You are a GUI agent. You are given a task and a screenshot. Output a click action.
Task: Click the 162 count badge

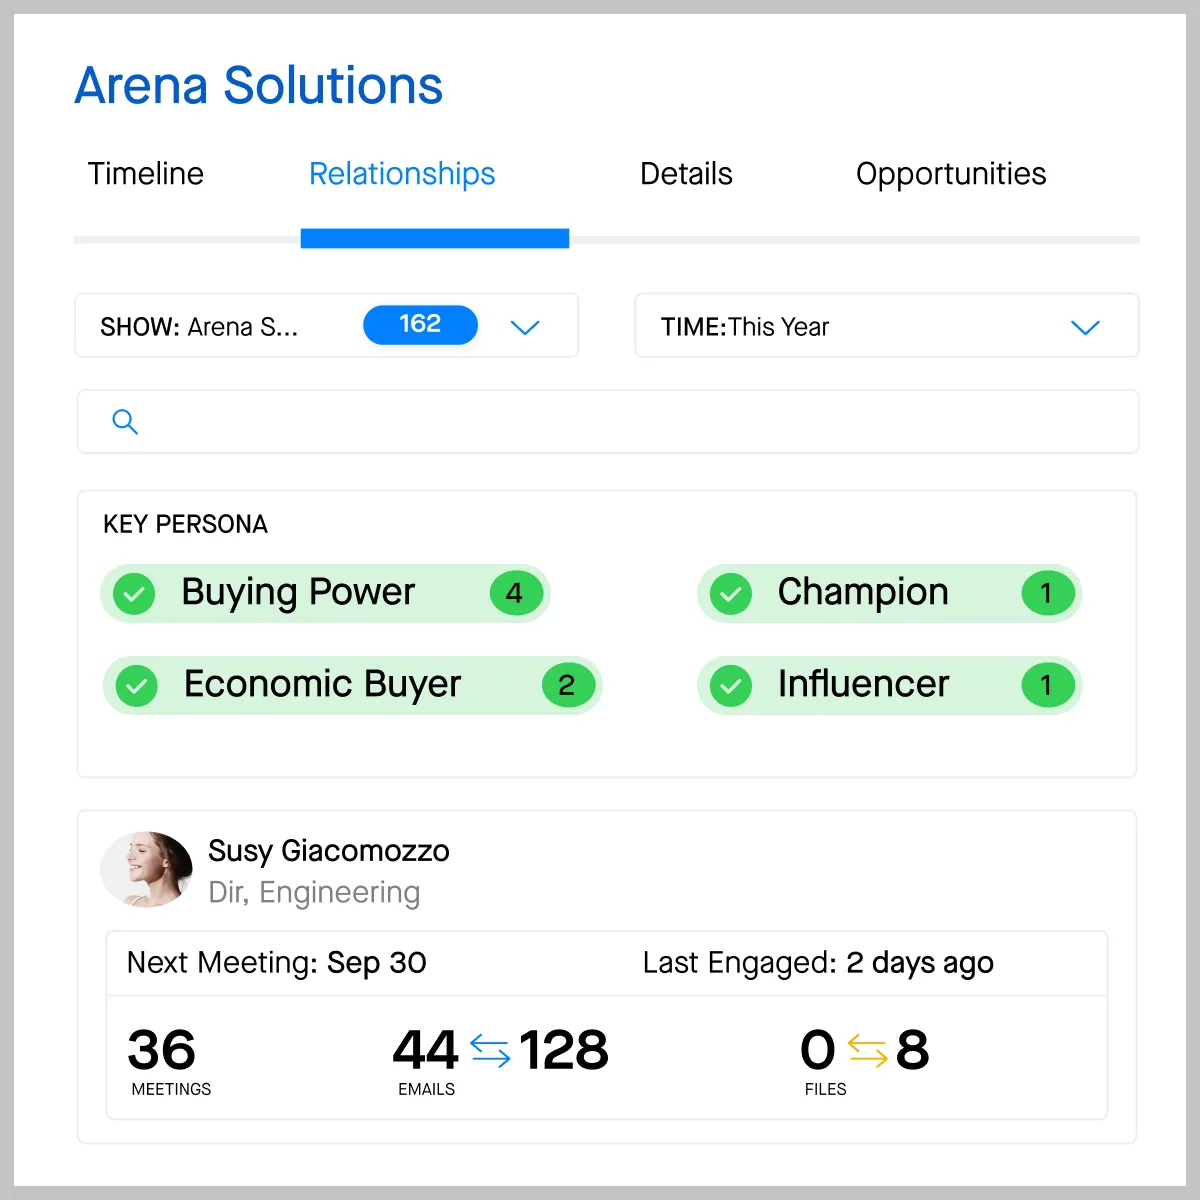click(x=420, y=324)
